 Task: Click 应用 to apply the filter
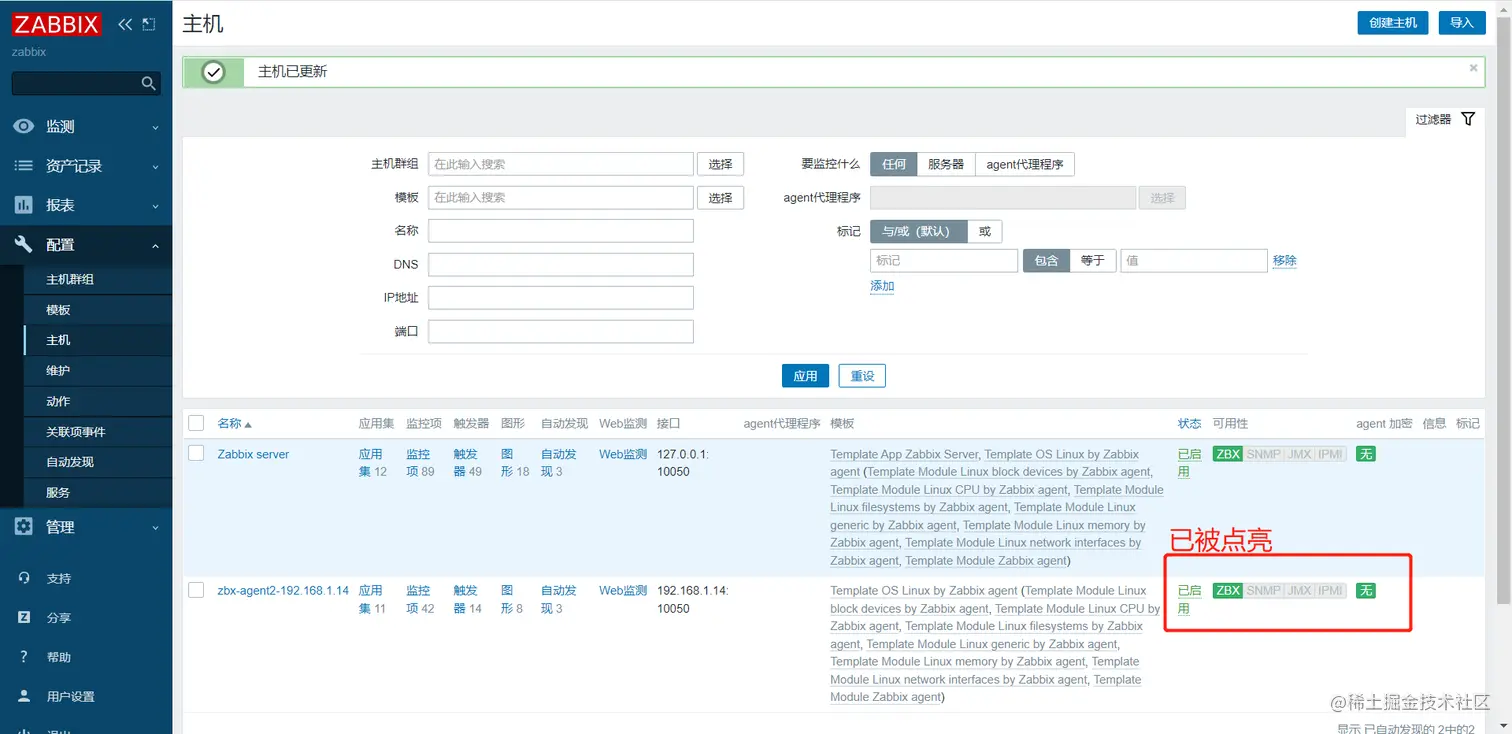(805, 376)
